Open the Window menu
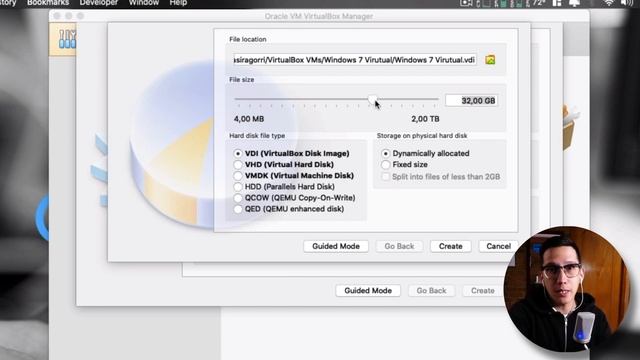This screenshot has width=640, height=360. click(x=144, y=3)
